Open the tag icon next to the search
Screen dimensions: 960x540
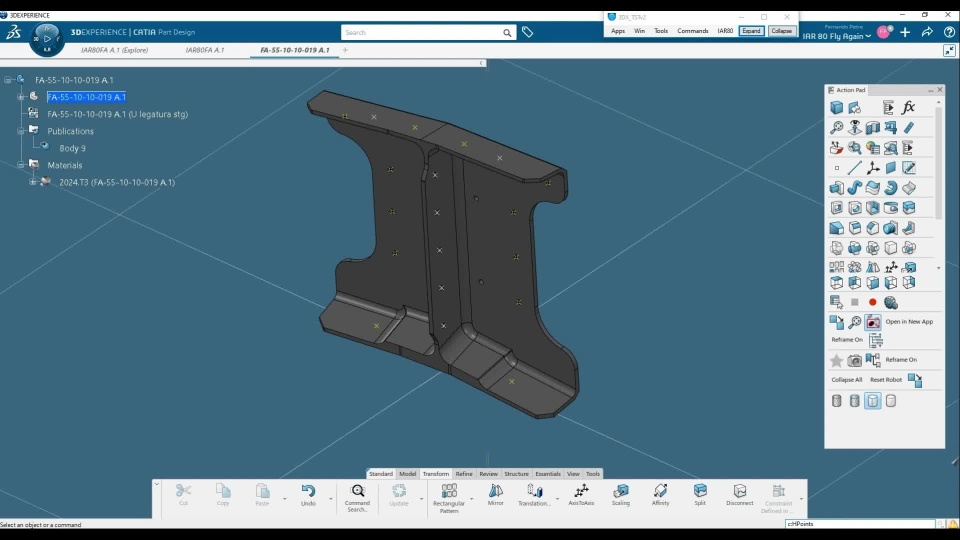[527, 32]
